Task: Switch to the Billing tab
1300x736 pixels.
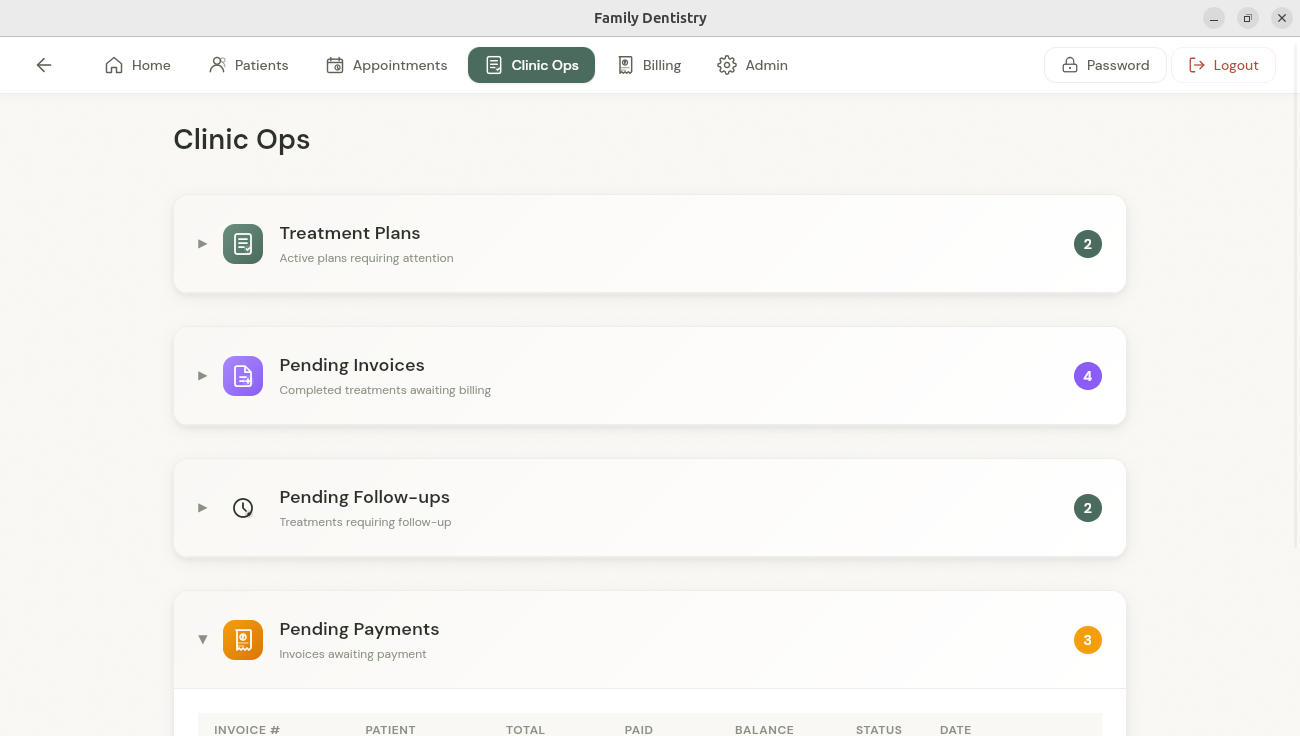Action: (x=649, y=65)
